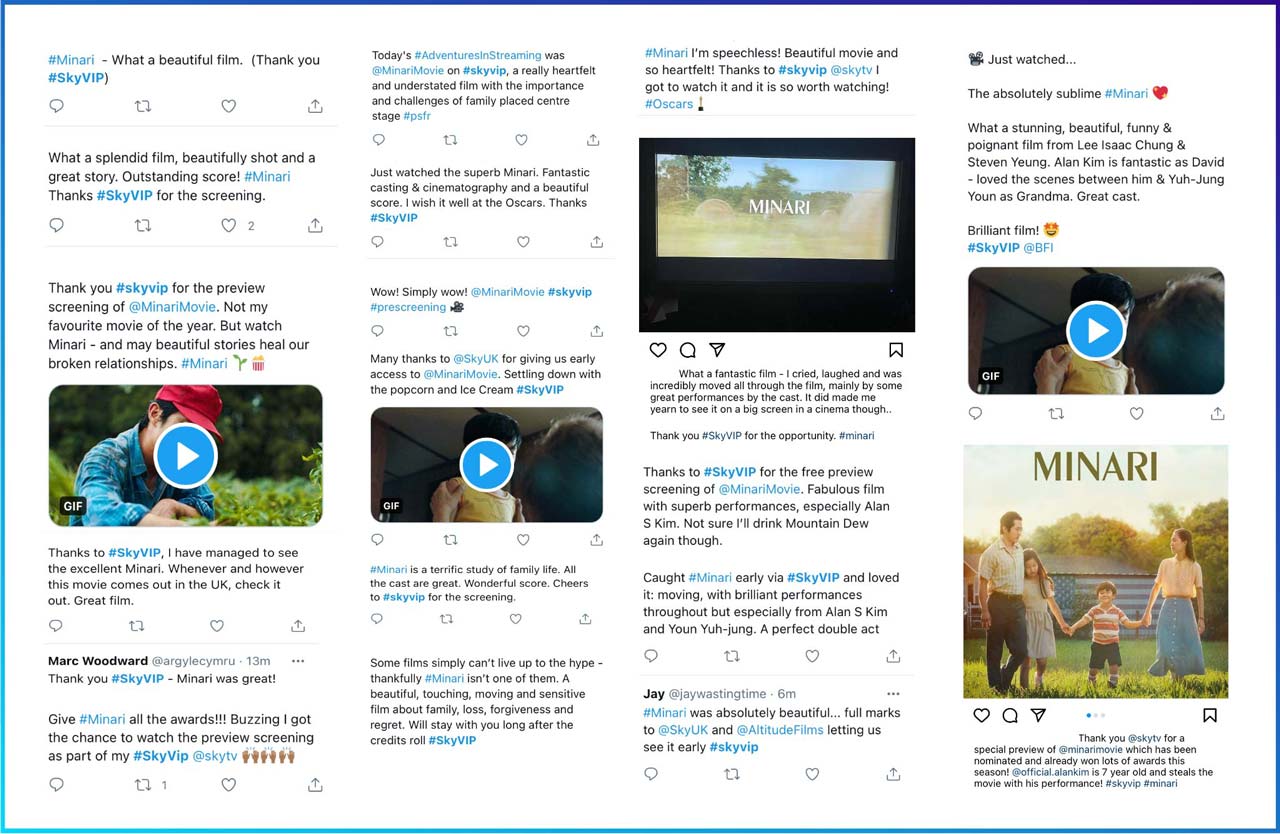Viewport: 1280px width, 834px height.
Task: Comment on the Minari screen photo Instagram post
Action: click(x=687, y=350)
